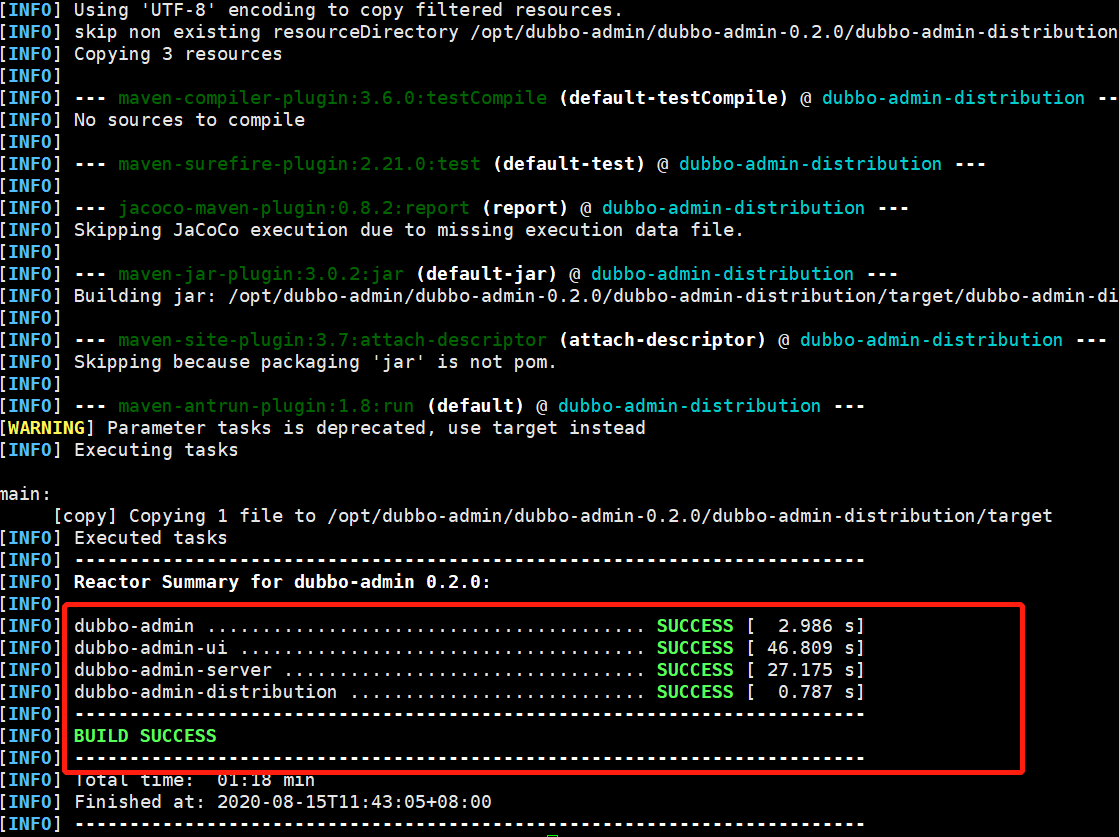
Task: Click 'skip non existing resourceDirectory' line
Action: pos(595,32)
